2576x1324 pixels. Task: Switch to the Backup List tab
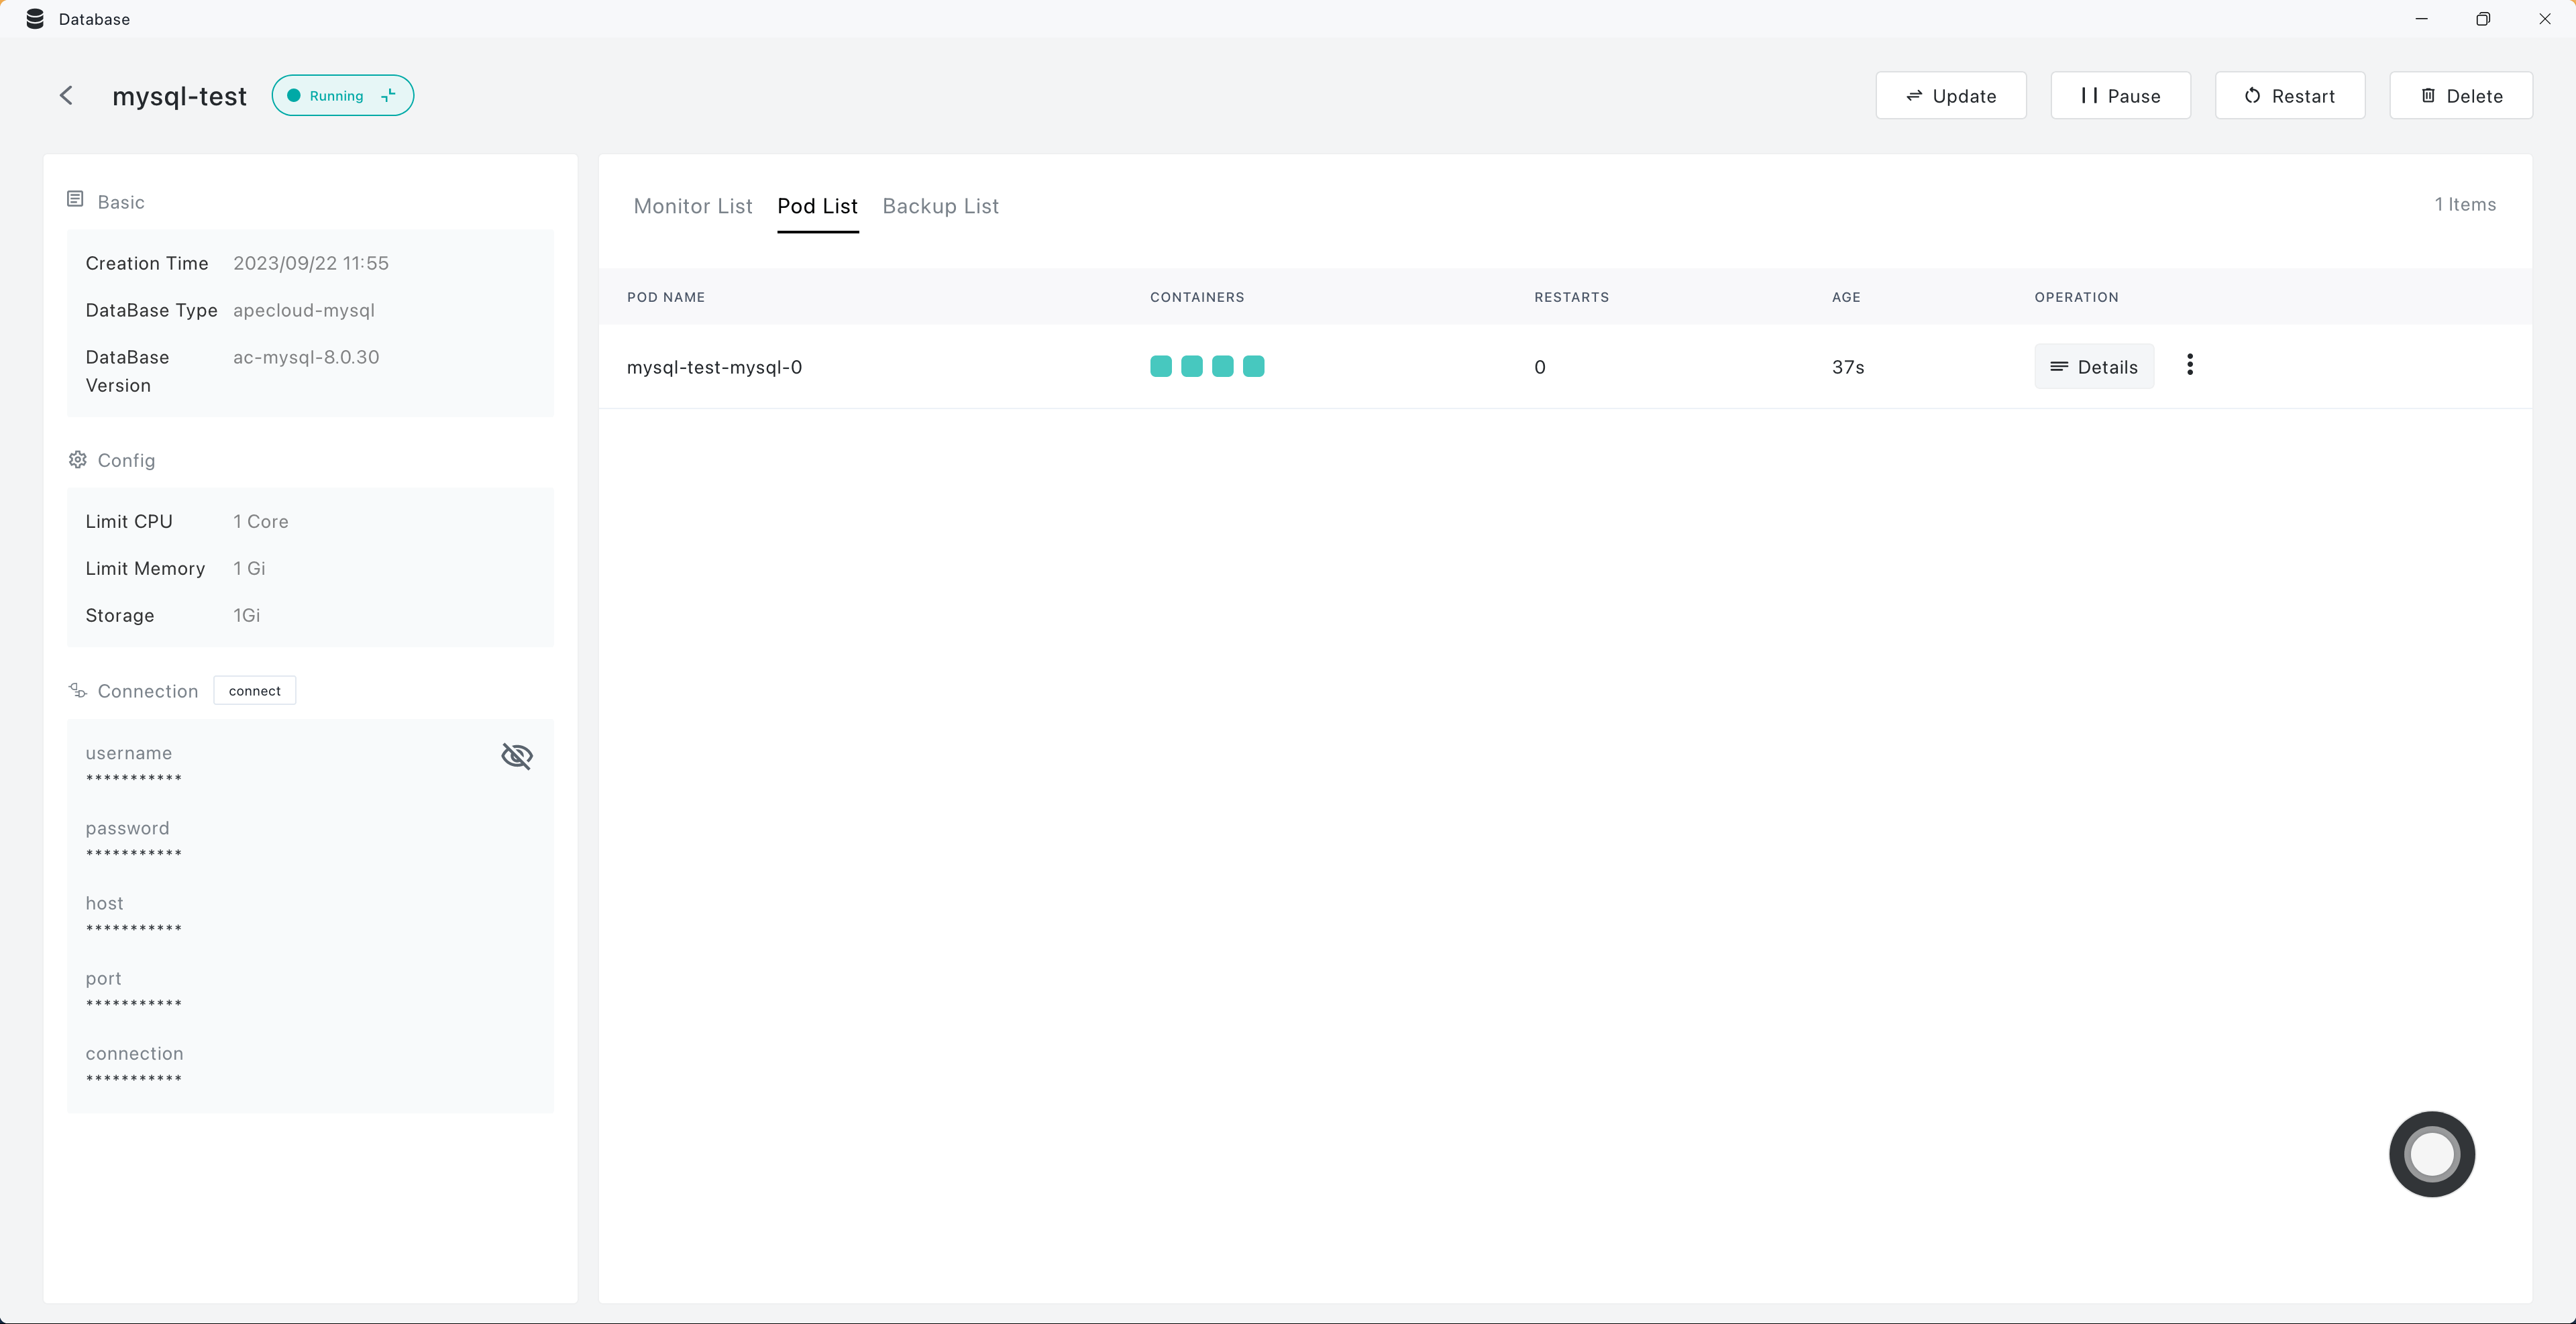pyautogui.click(x=940, y=206)
